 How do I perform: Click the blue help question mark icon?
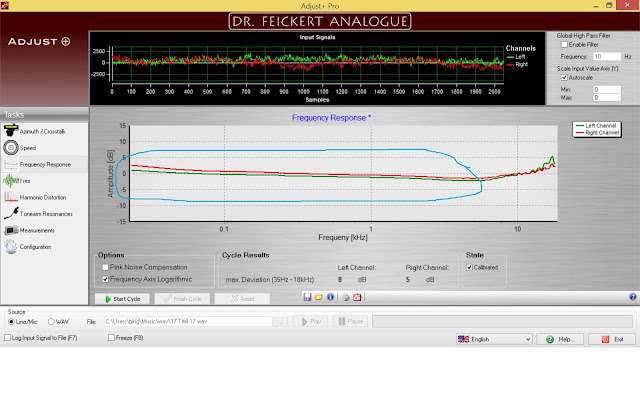pyautogui.click(x=633, y=297)
